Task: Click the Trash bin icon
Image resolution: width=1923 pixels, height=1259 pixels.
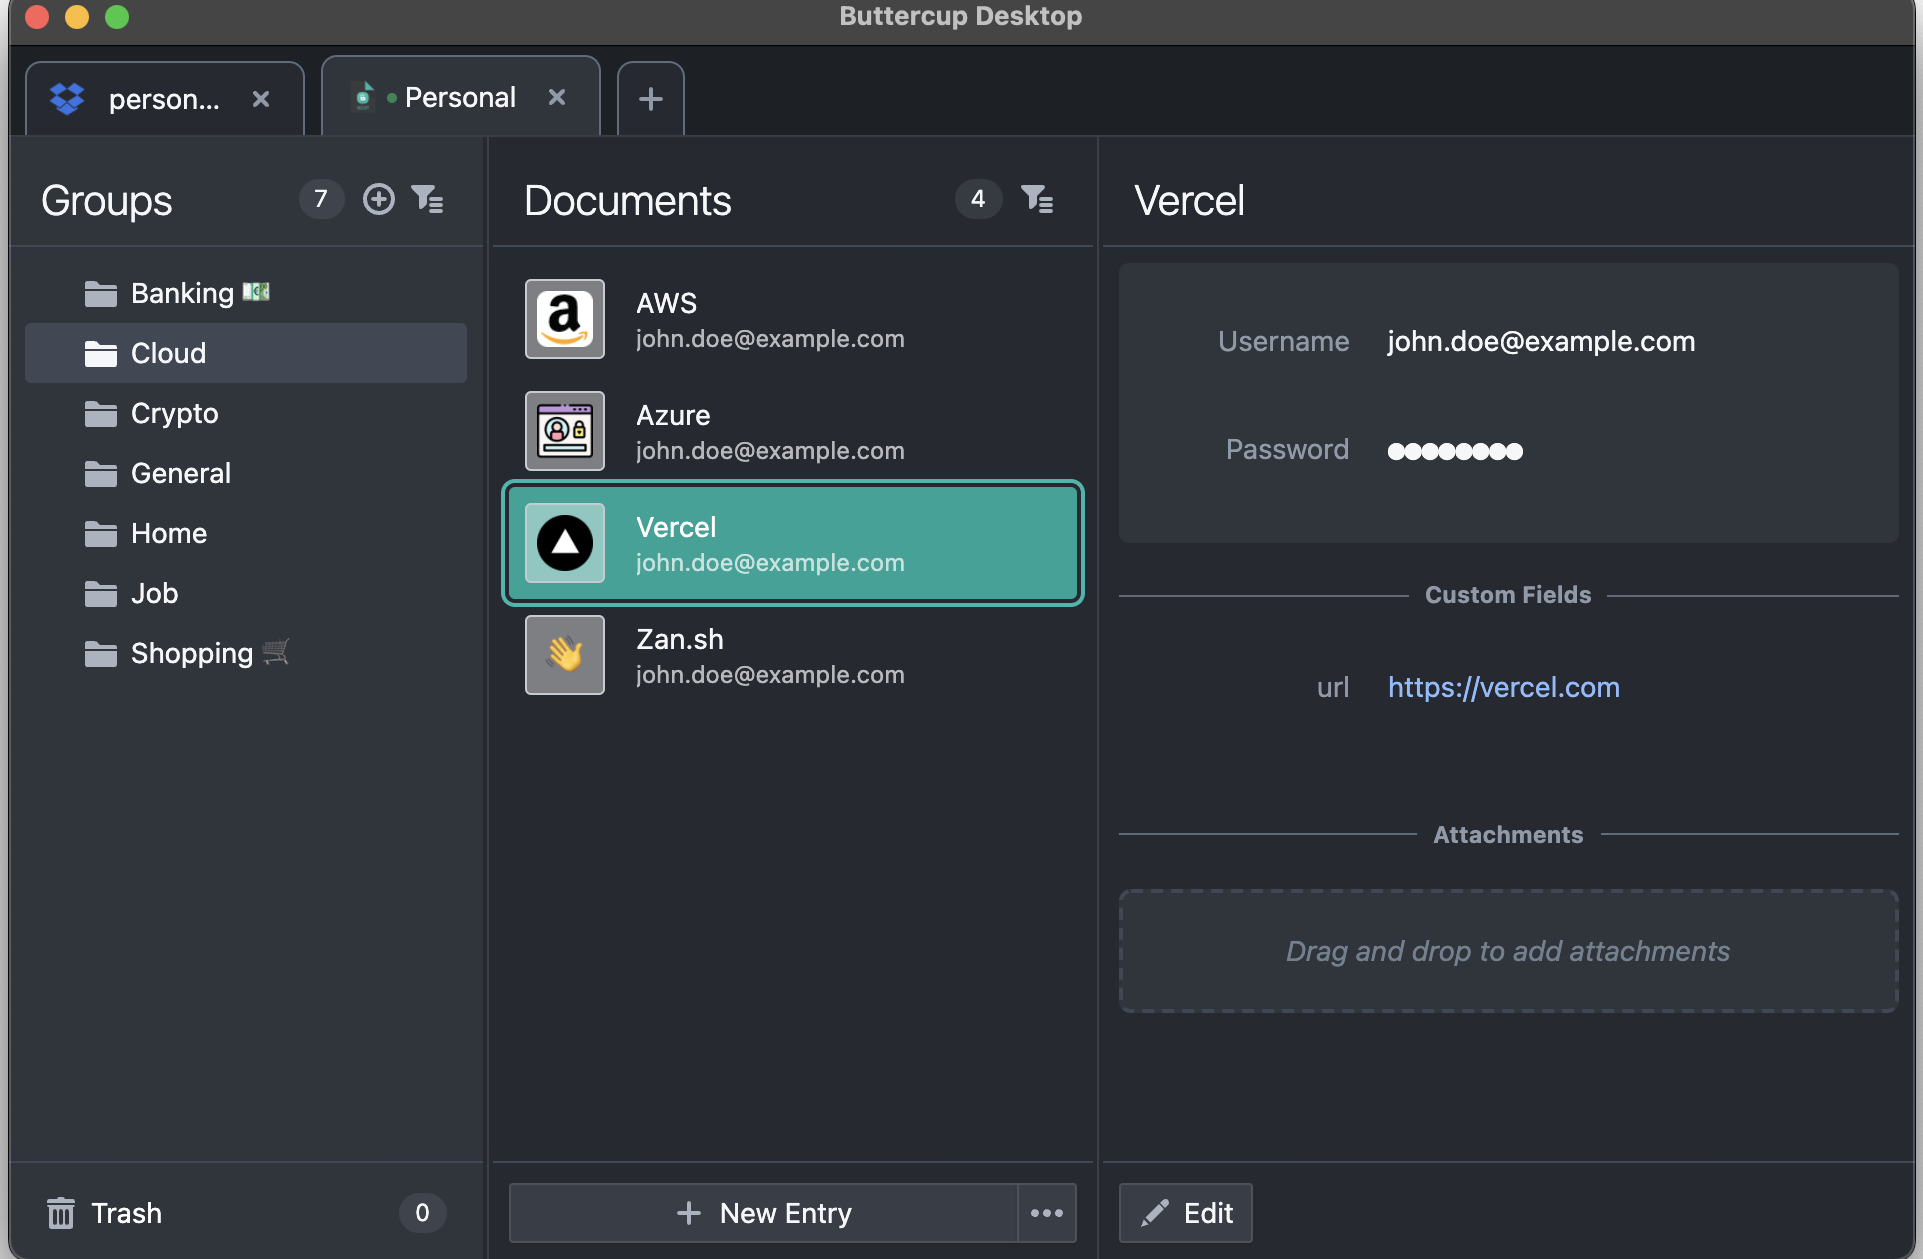Action: pos(61,1213)
